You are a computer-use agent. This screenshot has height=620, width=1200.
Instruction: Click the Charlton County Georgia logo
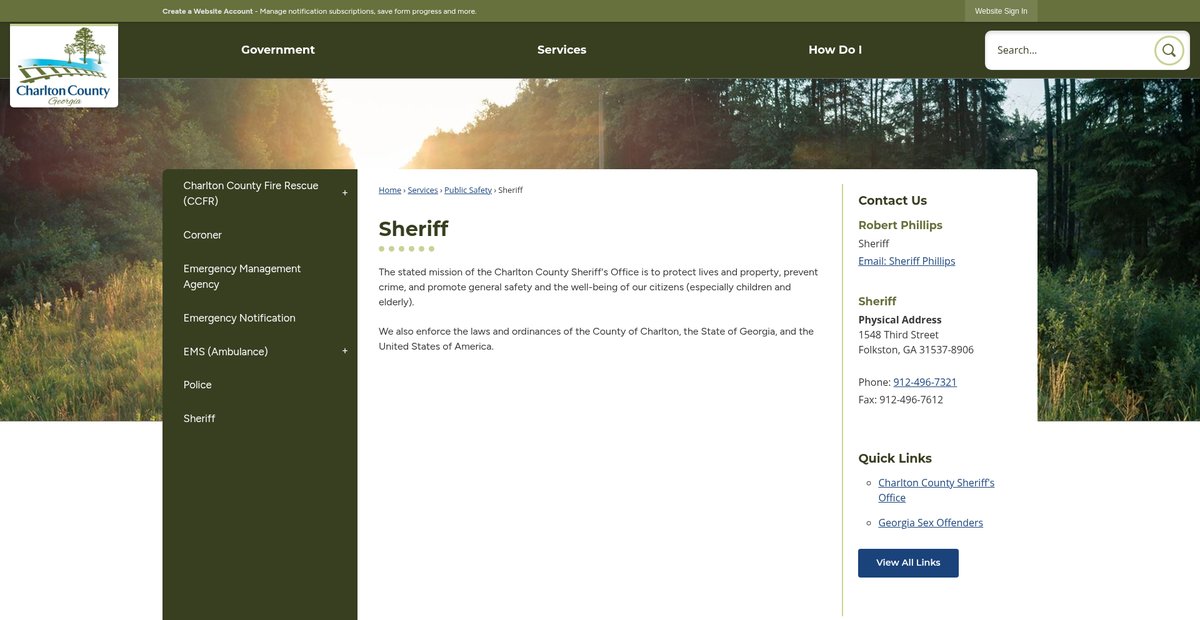[x=64, y=66]
